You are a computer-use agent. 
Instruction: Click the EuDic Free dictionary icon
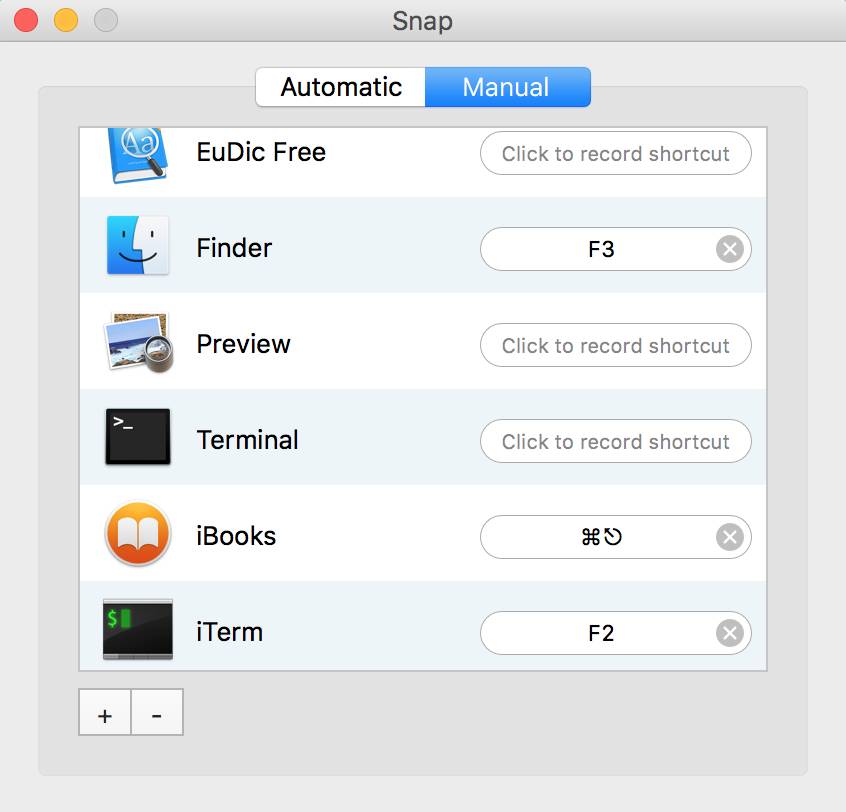(138, 155)
